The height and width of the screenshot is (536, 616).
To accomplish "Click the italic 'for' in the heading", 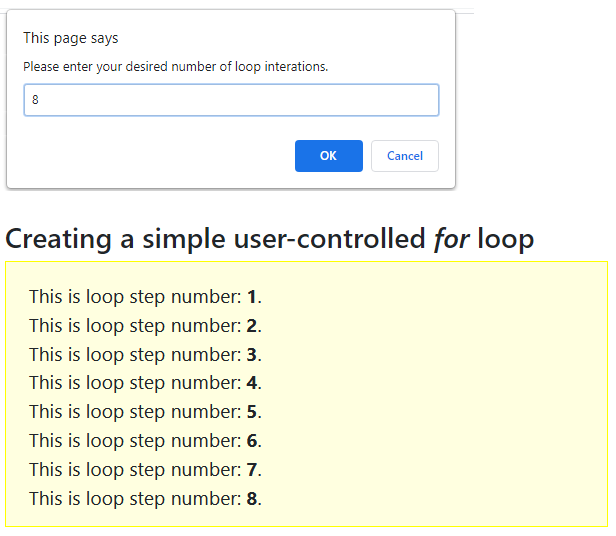I will [451, 239].
